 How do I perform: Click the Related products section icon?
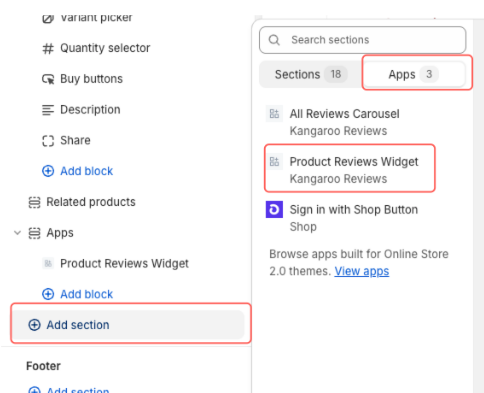(x=34, y=202)
